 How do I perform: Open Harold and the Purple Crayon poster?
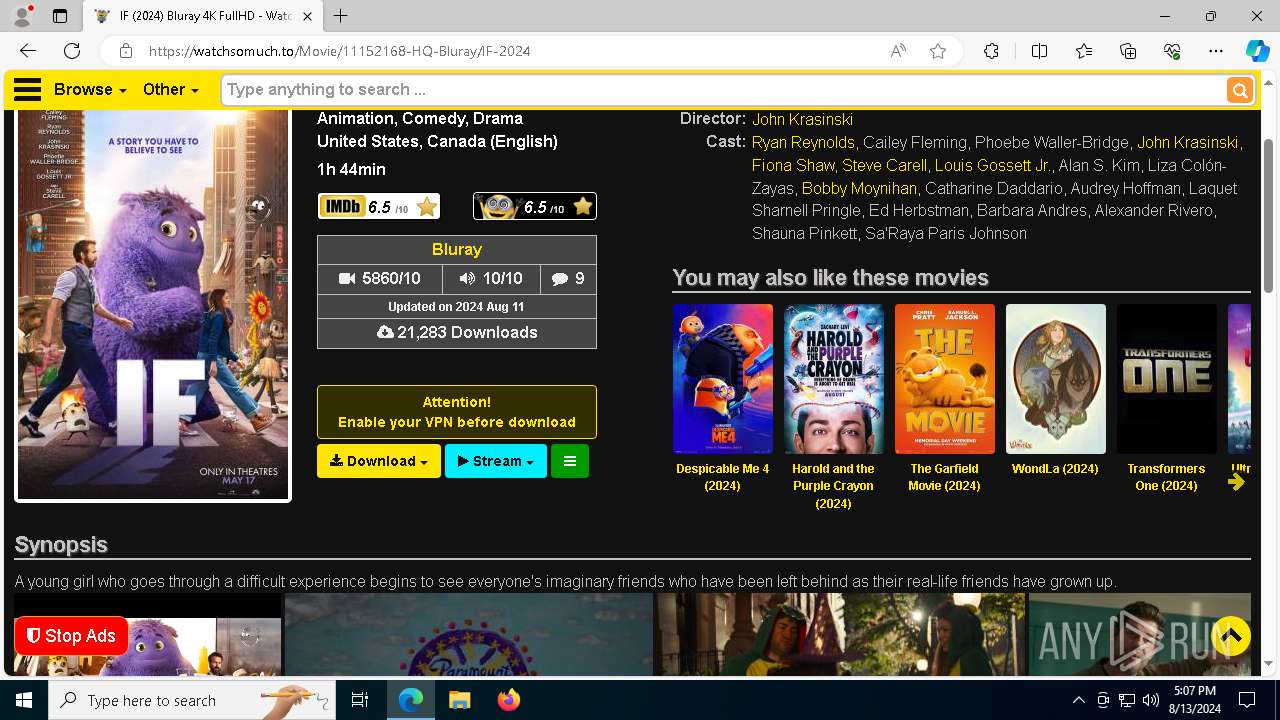click(834, 379)
